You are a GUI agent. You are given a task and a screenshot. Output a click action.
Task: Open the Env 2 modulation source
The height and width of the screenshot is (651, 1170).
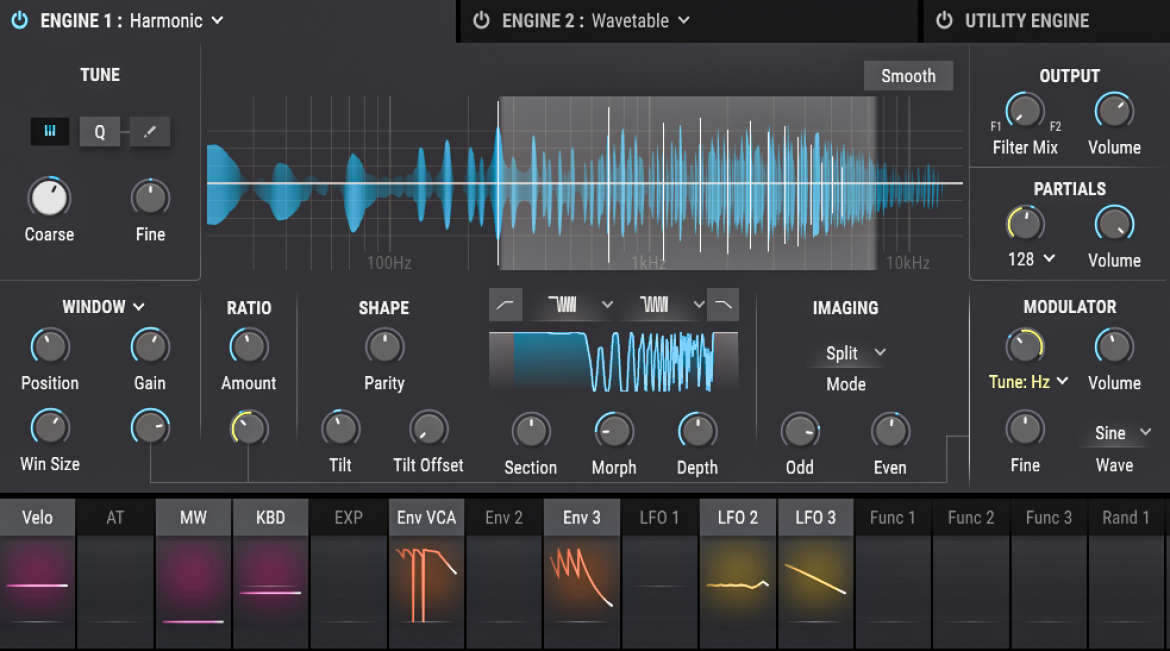click(x=504, y=517)
